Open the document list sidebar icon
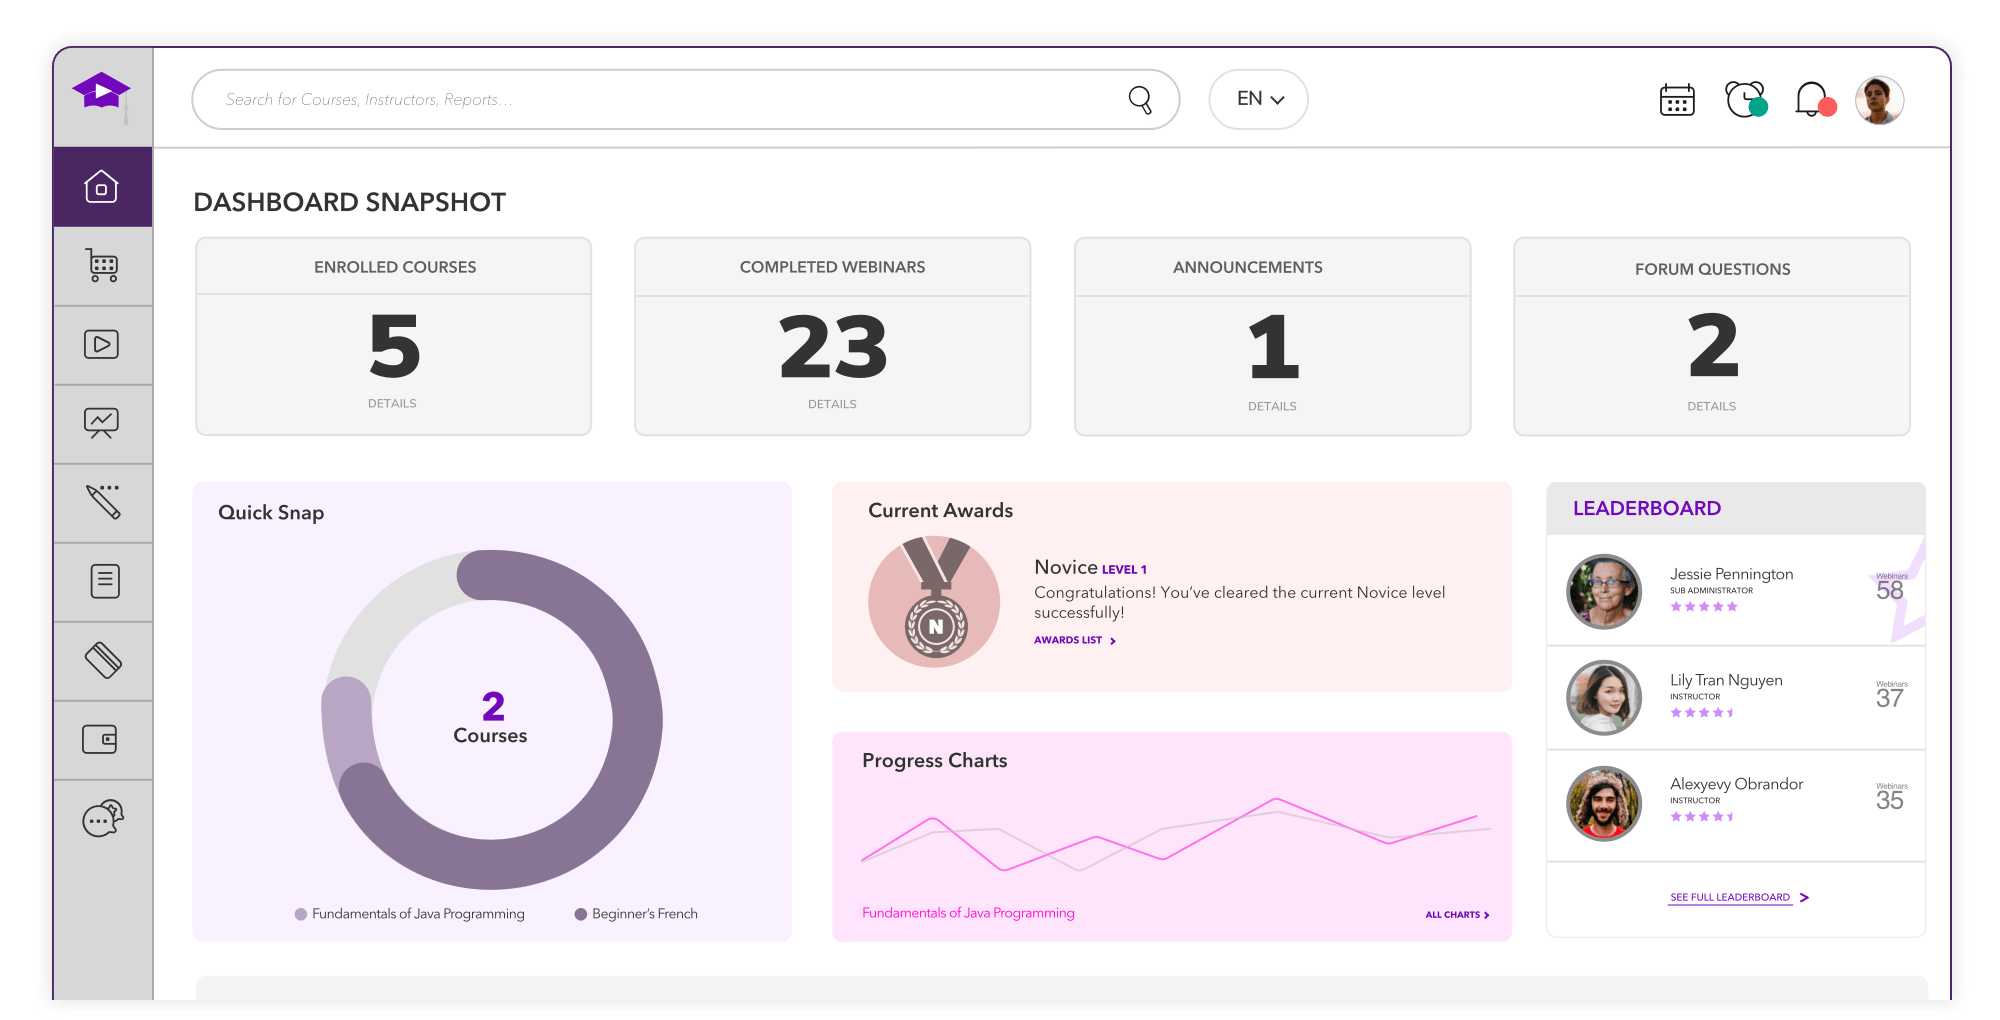 click(x=104, y=581)
